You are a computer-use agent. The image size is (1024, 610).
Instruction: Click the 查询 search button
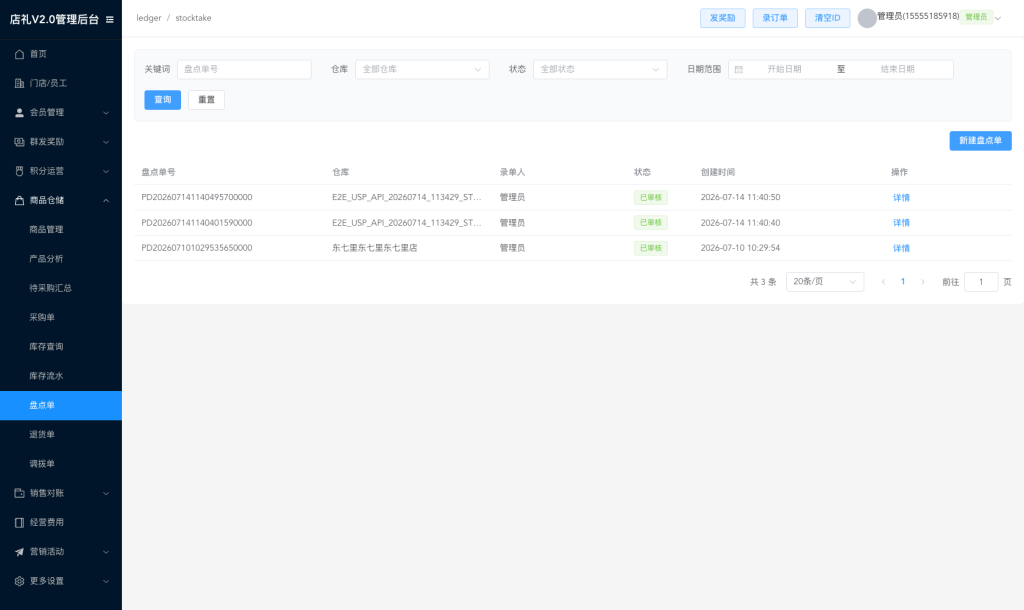(163, 100)
